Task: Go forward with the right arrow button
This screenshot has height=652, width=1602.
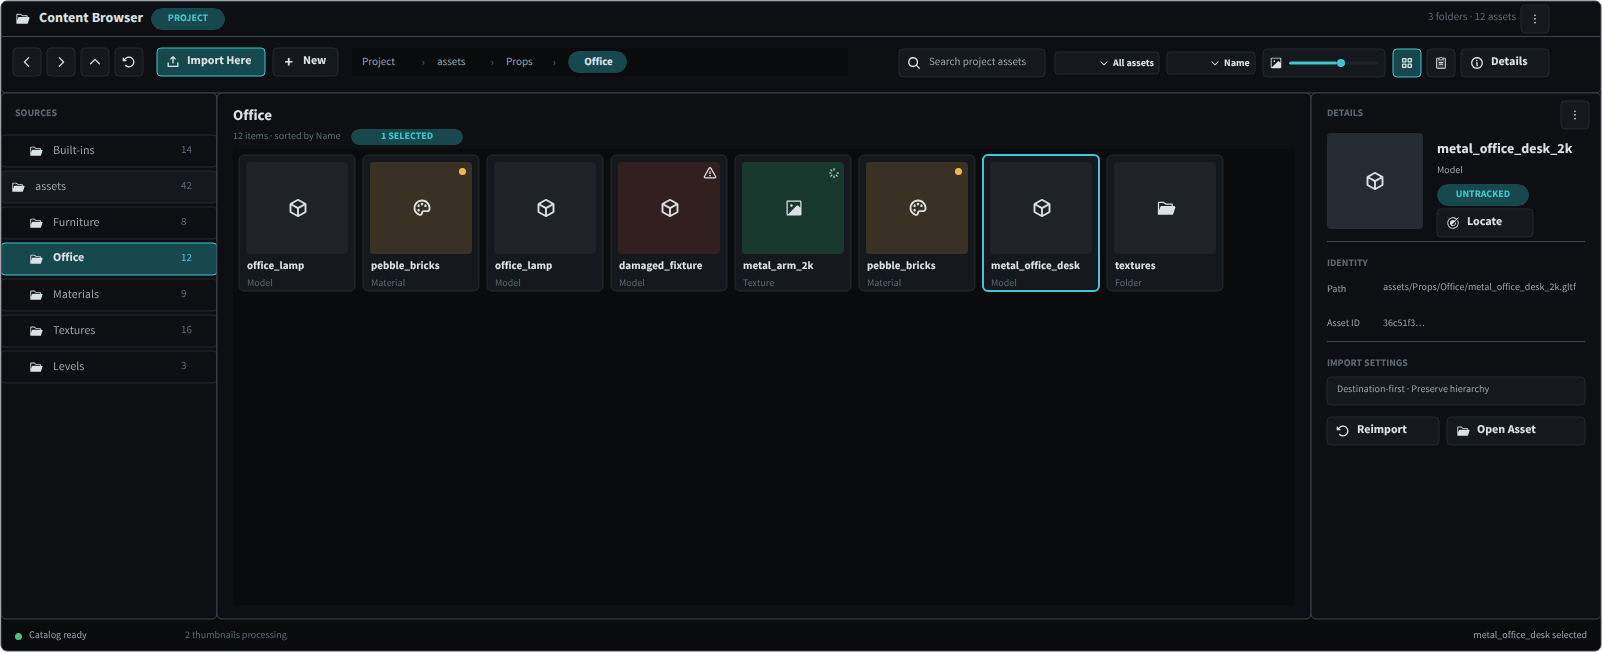Action: [61, 62]
